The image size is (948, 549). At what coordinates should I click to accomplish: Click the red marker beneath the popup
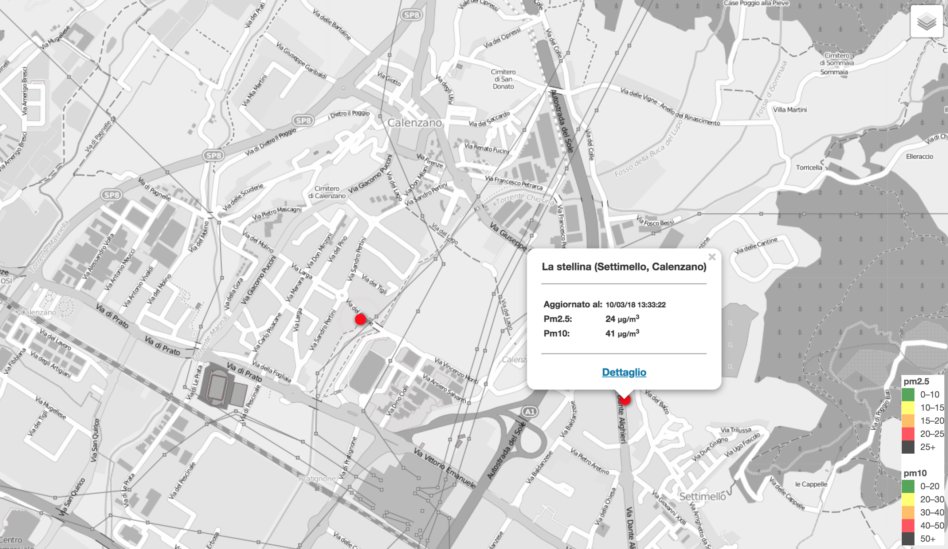pos(624,399)
